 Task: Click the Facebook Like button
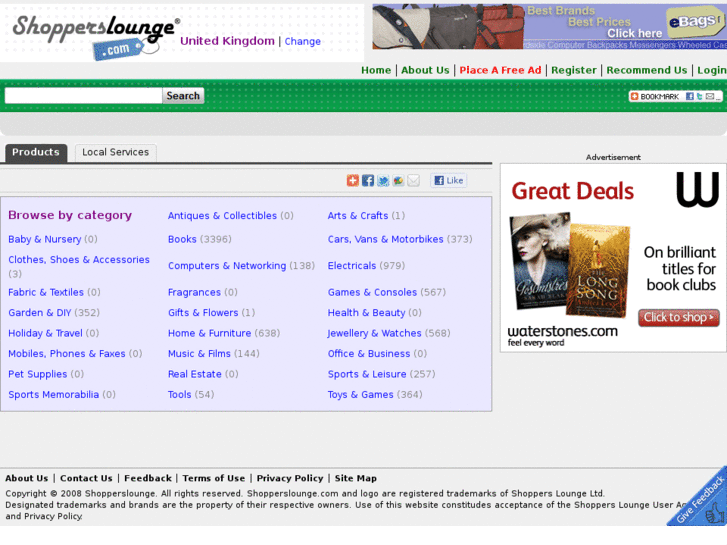[448, 180]
